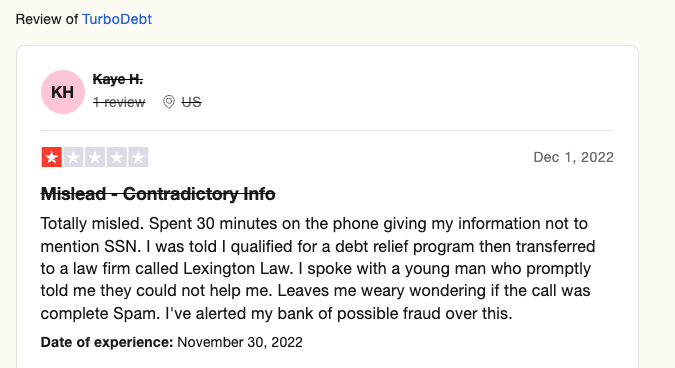Click the Dec 1, 2022 review date
This screenshot has width=675, height=368.
click(x=573, y=157)
